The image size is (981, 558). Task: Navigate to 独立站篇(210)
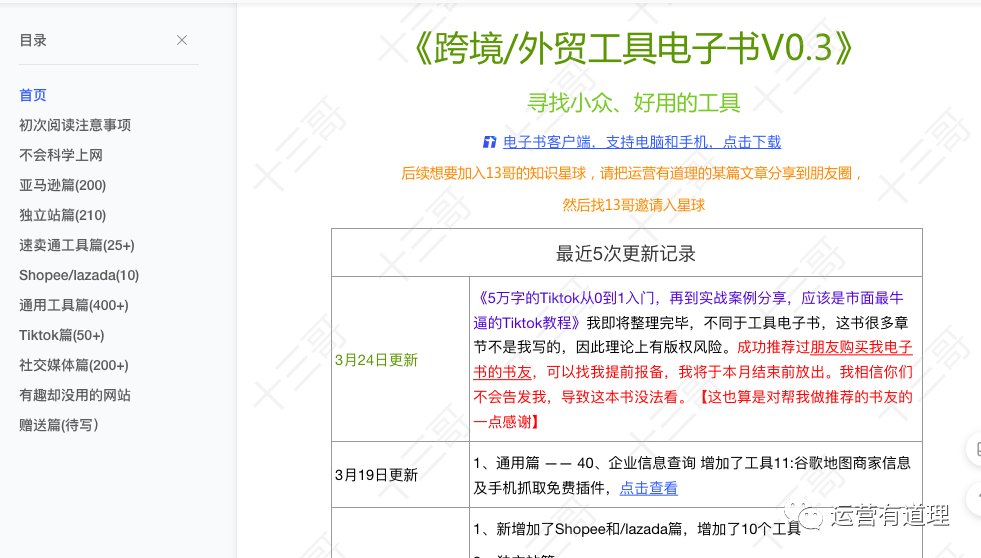(62, 215)
